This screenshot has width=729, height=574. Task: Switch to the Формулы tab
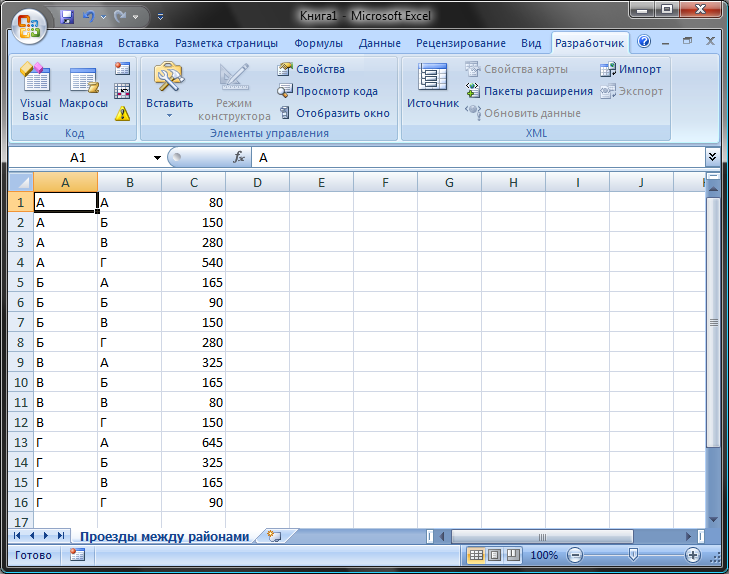(x=318, y=43)
